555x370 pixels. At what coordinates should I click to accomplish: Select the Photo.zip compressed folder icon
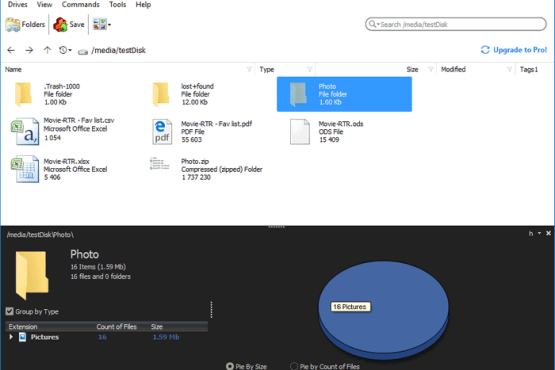pos(160,164)
